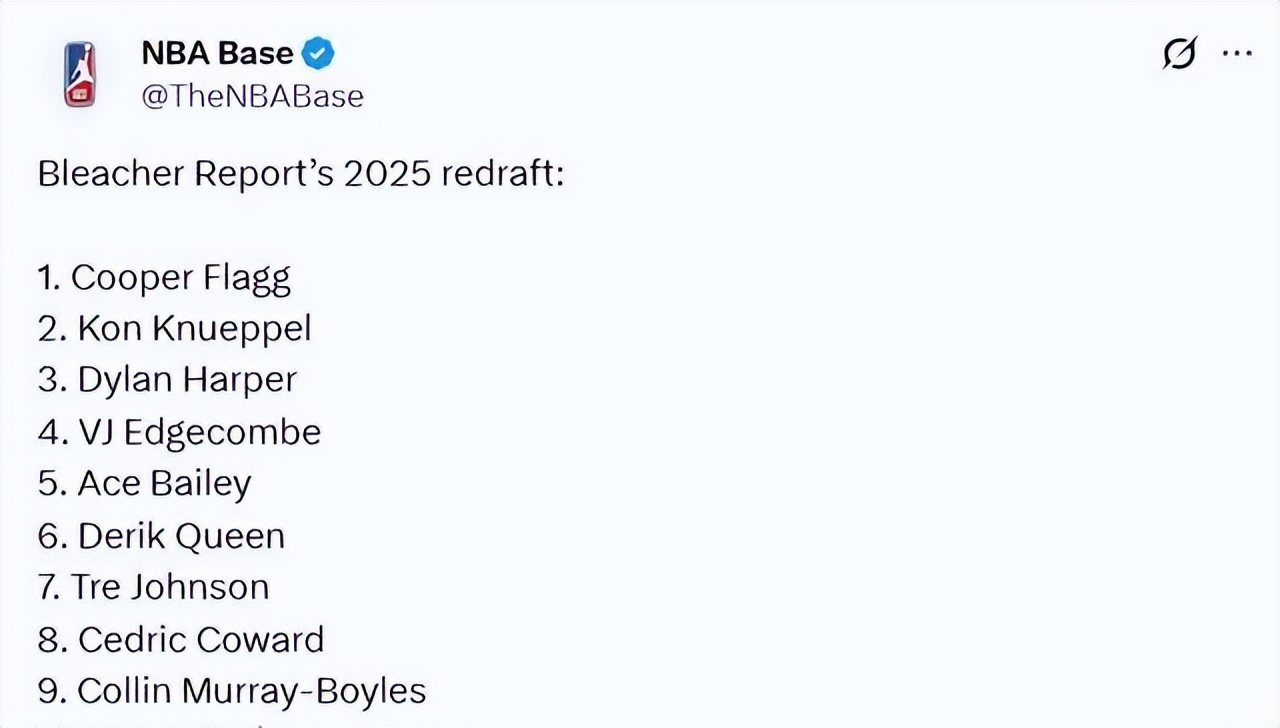Open the NBA Base display name
The image size is (1280, 728).
(217, 53)
